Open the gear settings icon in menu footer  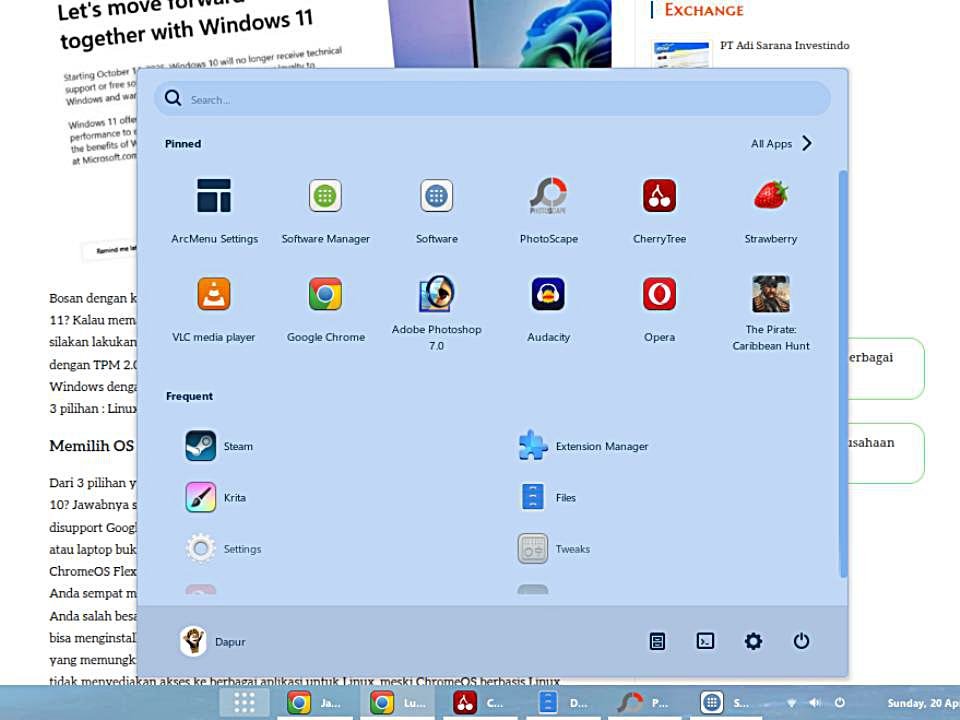point(753,641)
